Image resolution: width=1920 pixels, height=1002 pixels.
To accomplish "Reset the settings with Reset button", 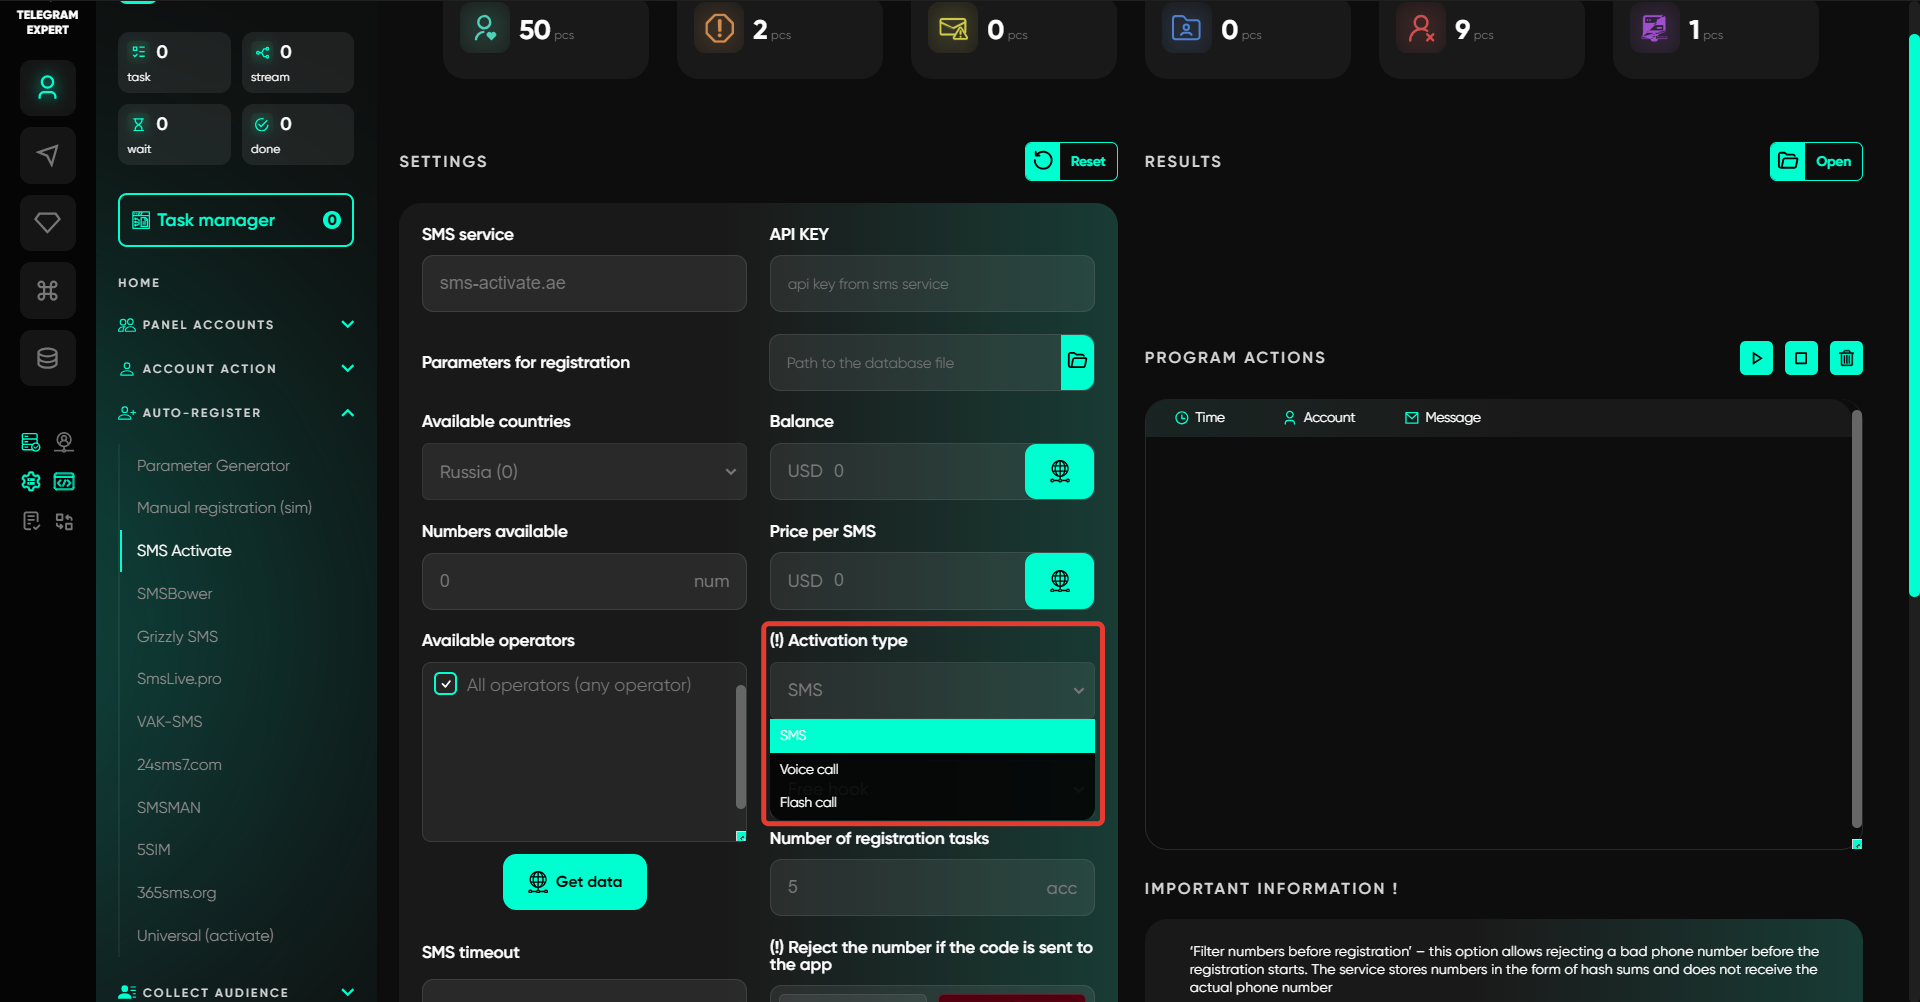I will (1071, 161).
